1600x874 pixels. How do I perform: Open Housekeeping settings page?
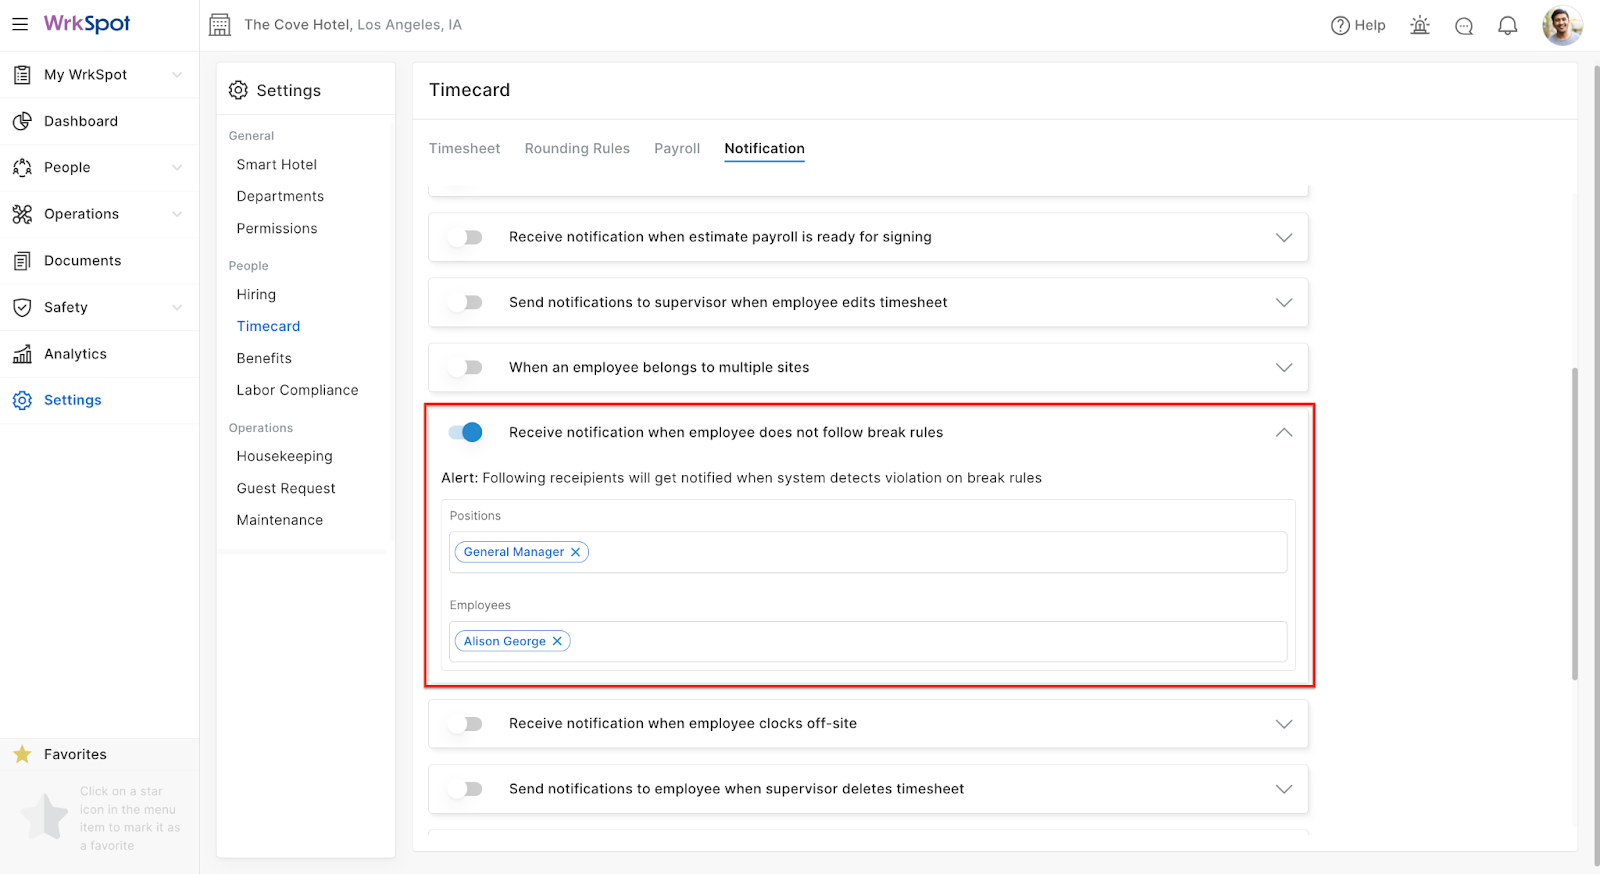284,456
